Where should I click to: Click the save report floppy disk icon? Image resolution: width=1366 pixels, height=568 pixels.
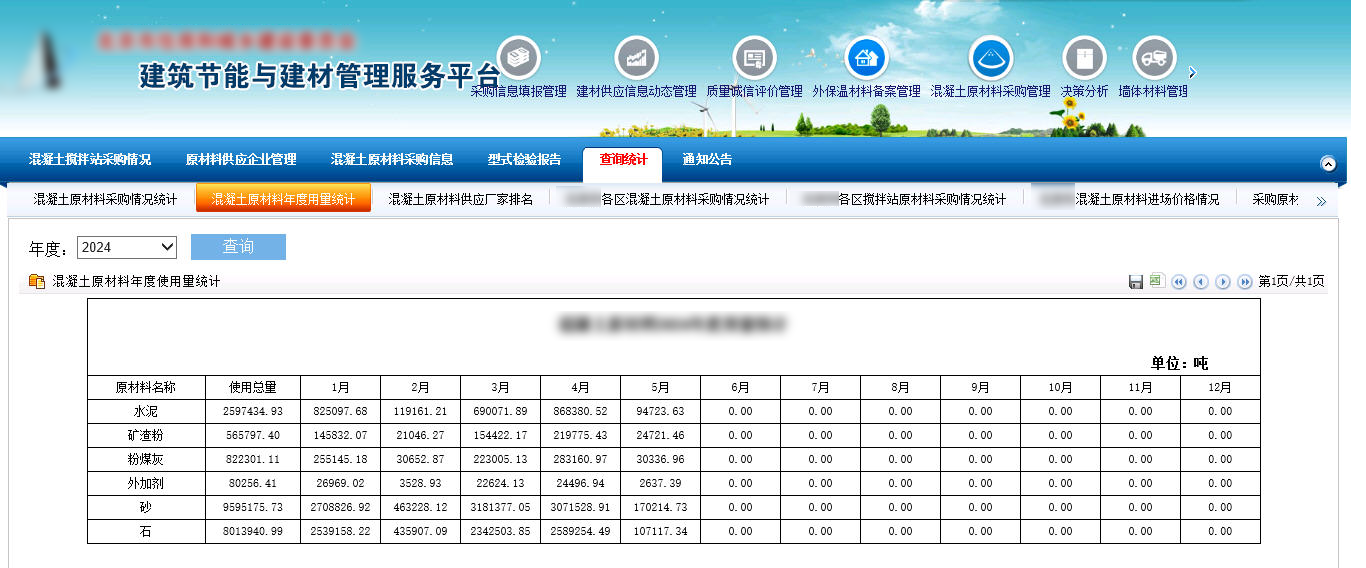click(x=1136, y=282)
